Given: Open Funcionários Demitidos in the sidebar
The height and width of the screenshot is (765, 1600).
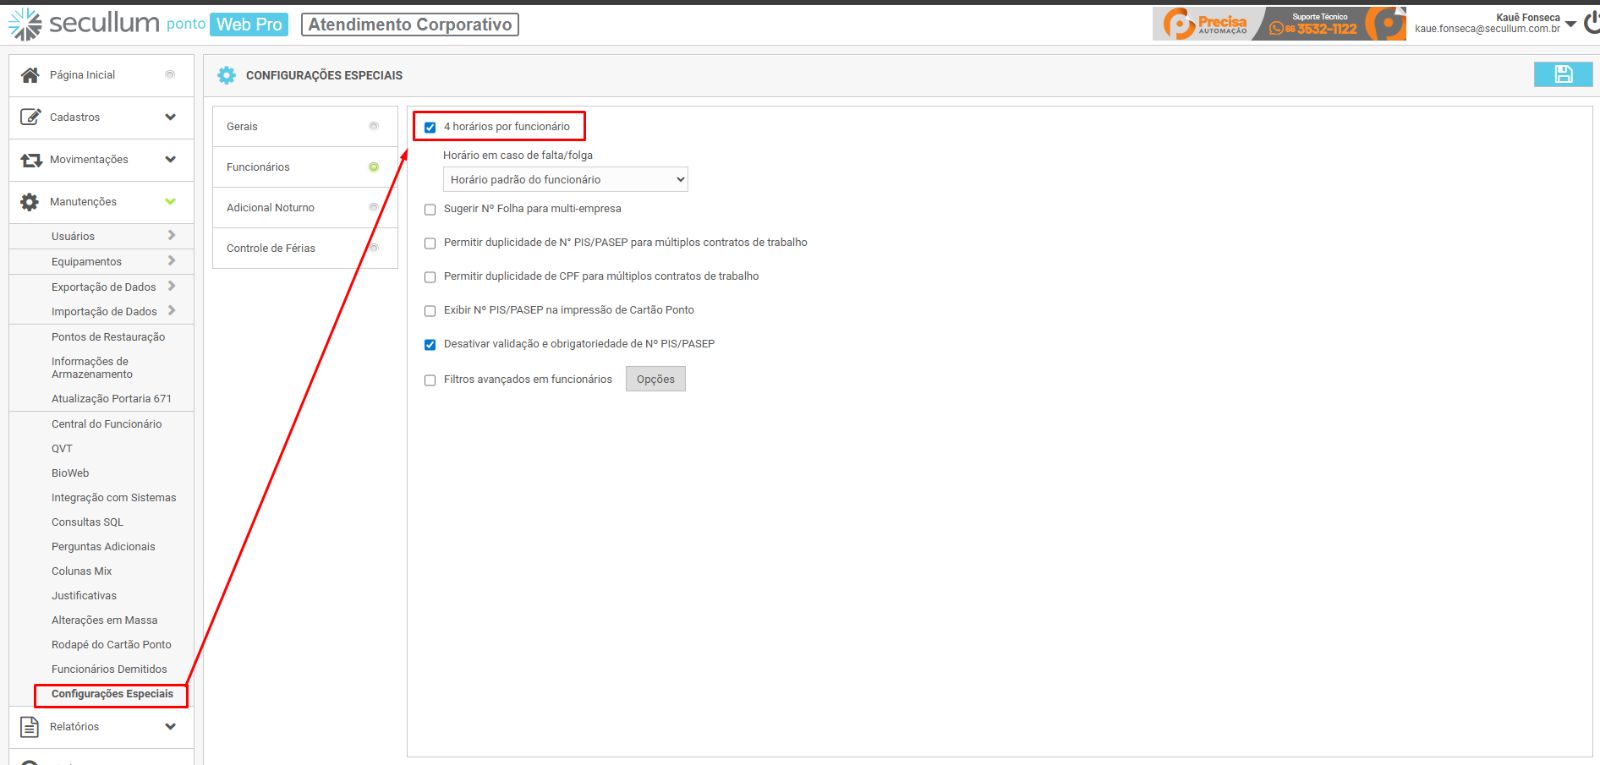Looking at the screenshot, I should tap(109, 669).
